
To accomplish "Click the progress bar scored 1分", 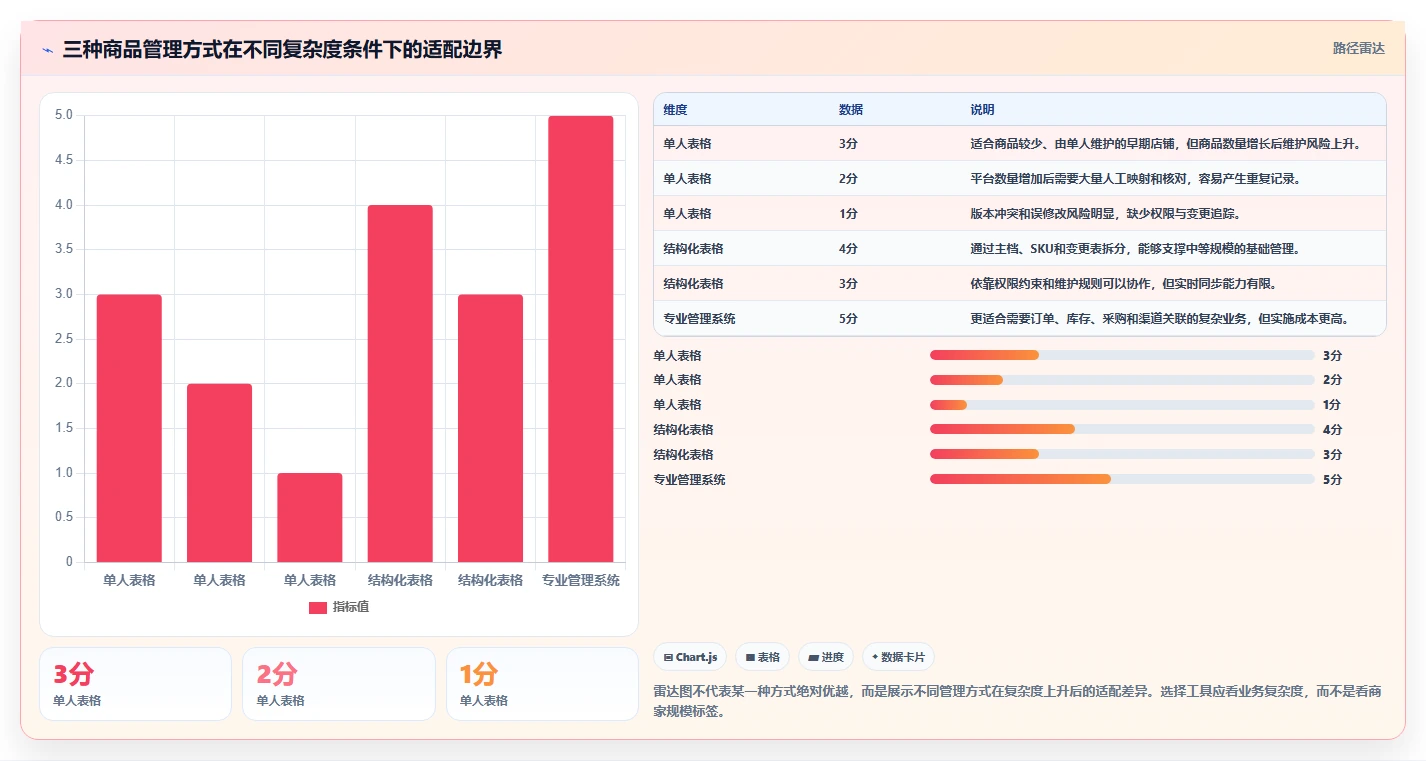I will click(x=1122, y=404).
